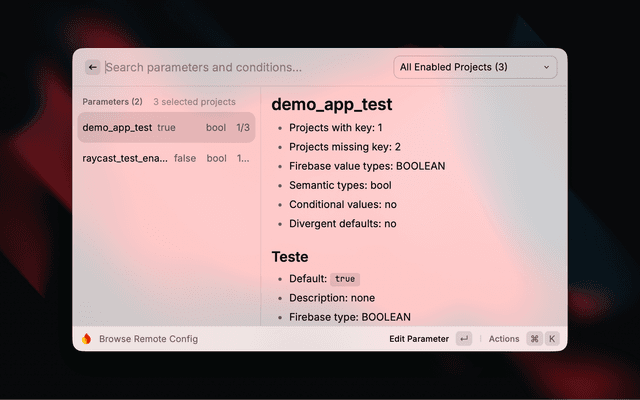Click the back arrow icon
This screenshot has width=640, height=400.
93,67
